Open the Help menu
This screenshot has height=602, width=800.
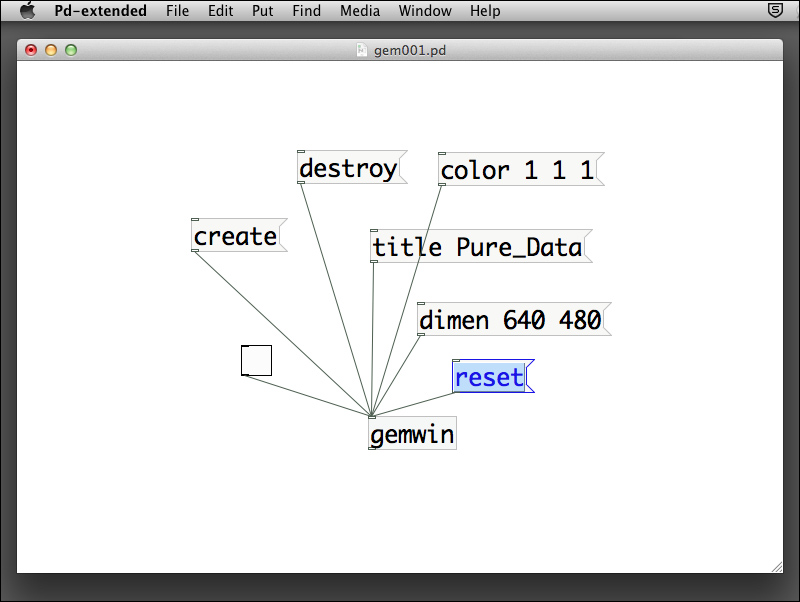click(485, 10)
